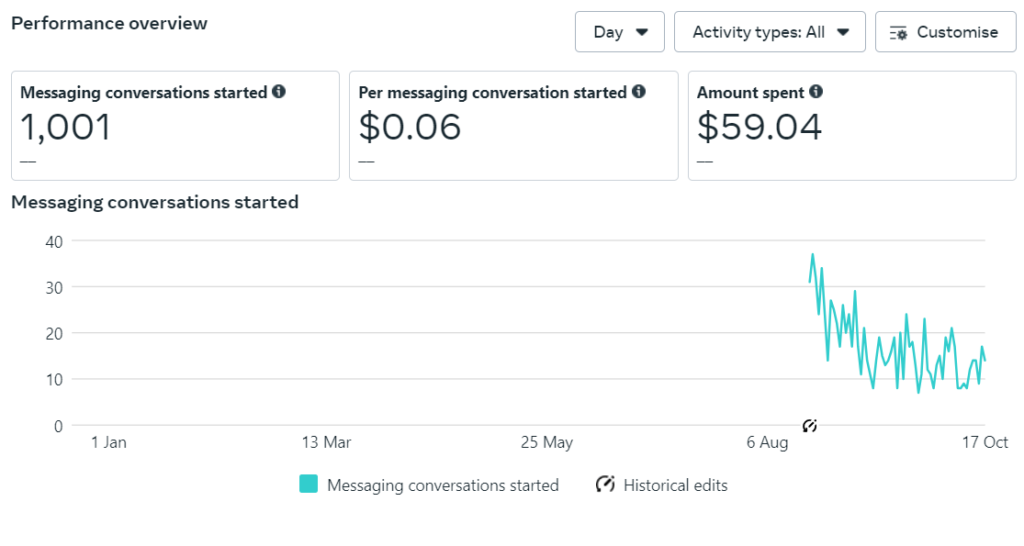Toggle Messaging conversations started legend label

tap(443, 485)
